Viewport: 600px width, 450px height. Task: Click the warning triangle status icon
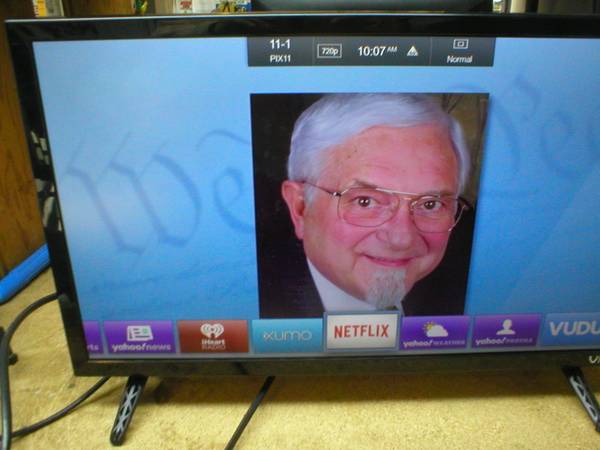point(412,51)
